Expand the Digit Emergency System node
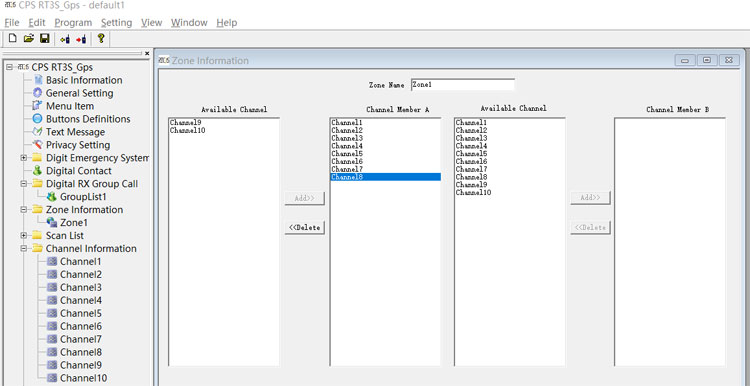The image size is (750, 386). tap(23, 158)
